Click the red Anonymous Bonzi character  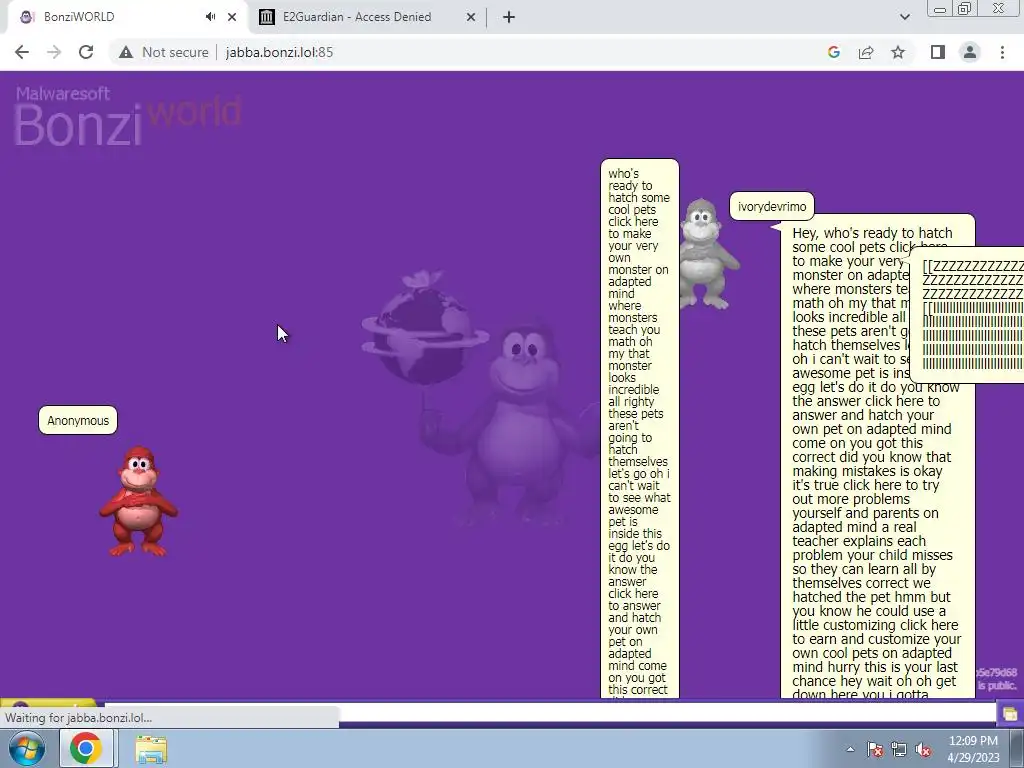click(x=138, y=501)
